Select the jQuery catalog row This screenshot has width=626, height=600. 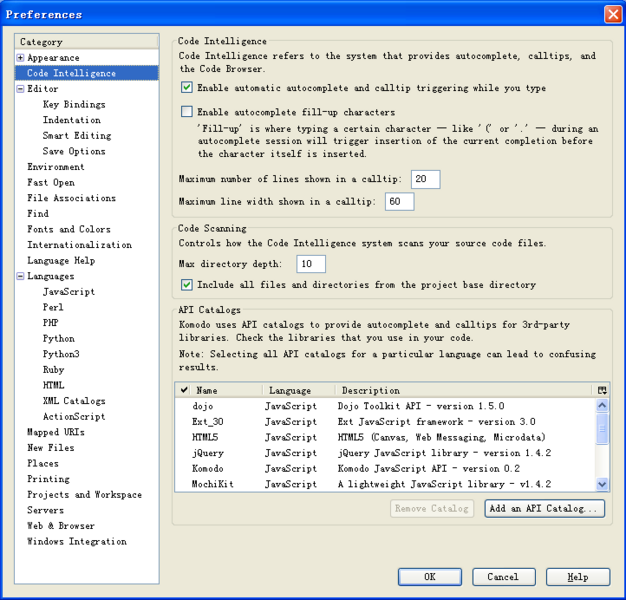point(385,453)
